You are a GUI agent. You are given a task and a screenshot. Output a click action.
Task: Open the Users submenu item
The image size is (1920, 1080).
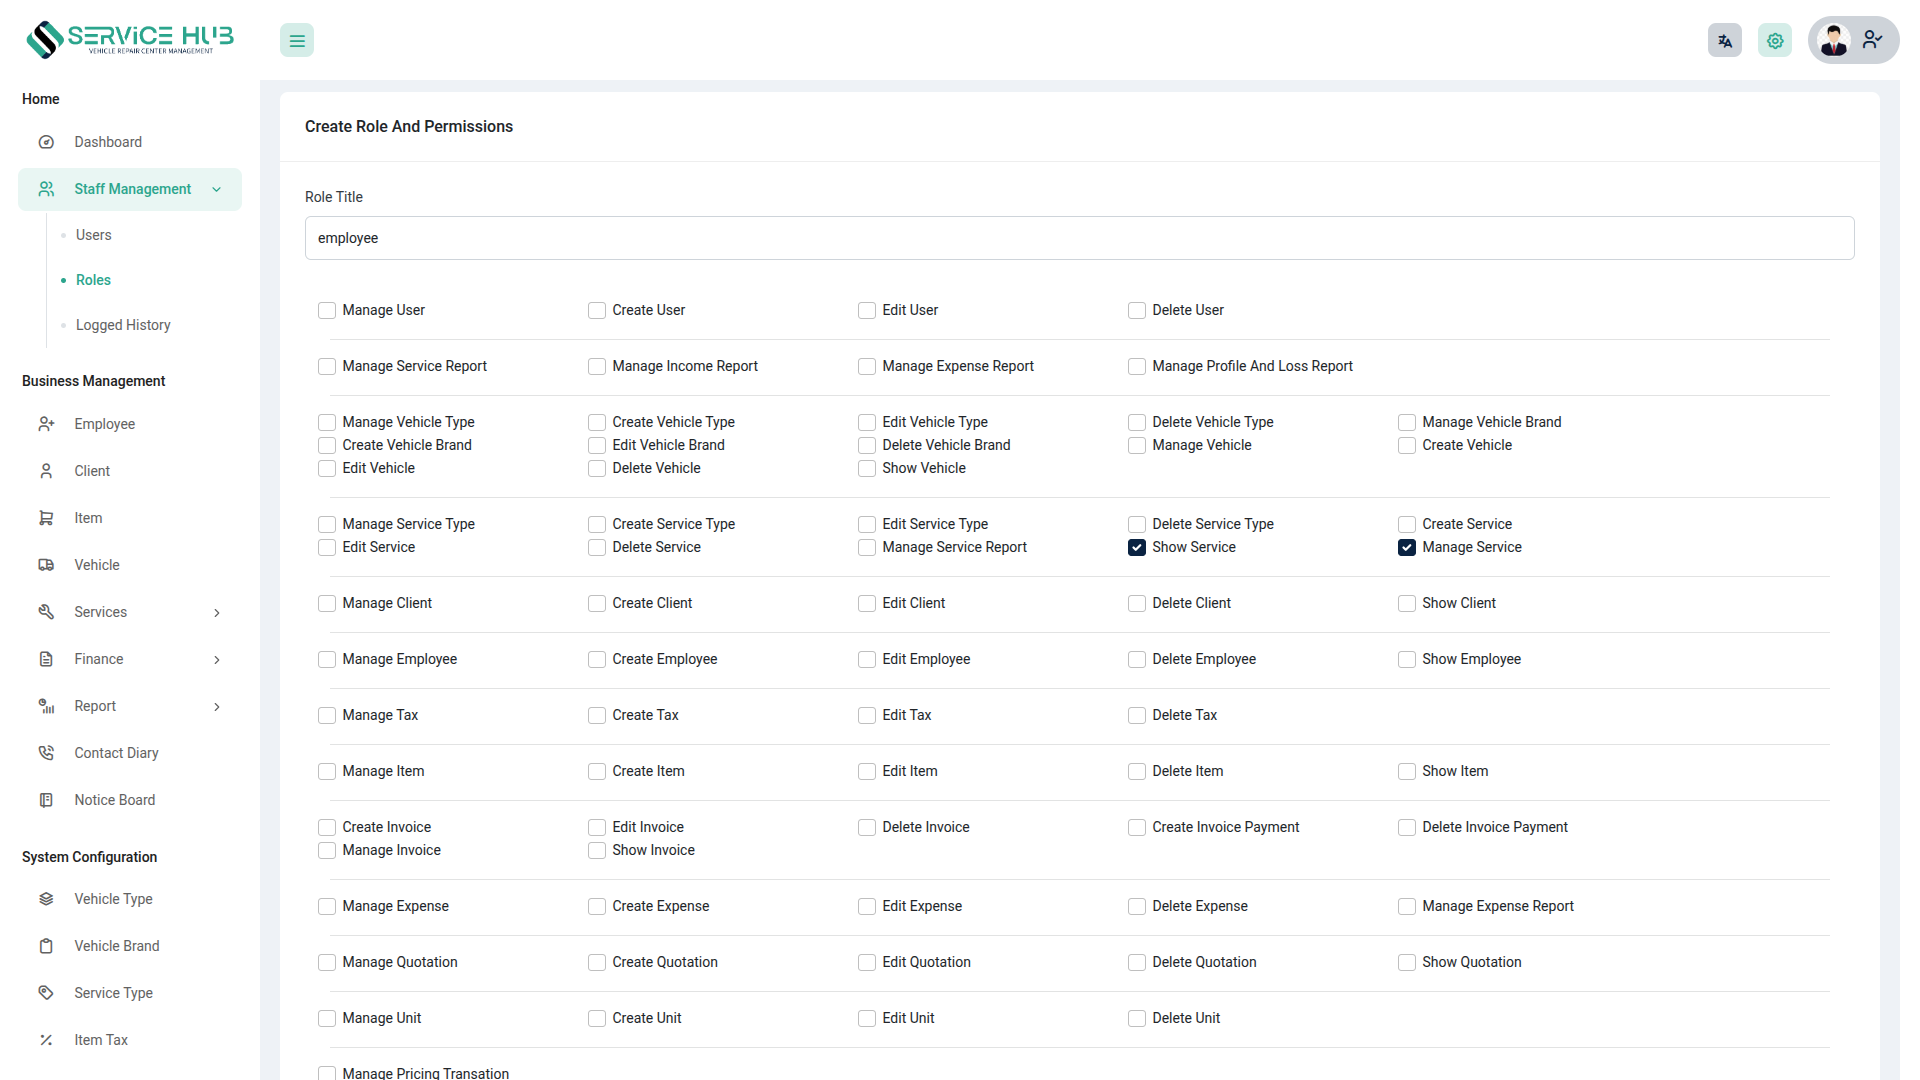pyautogui.click(x=94, y=235)
